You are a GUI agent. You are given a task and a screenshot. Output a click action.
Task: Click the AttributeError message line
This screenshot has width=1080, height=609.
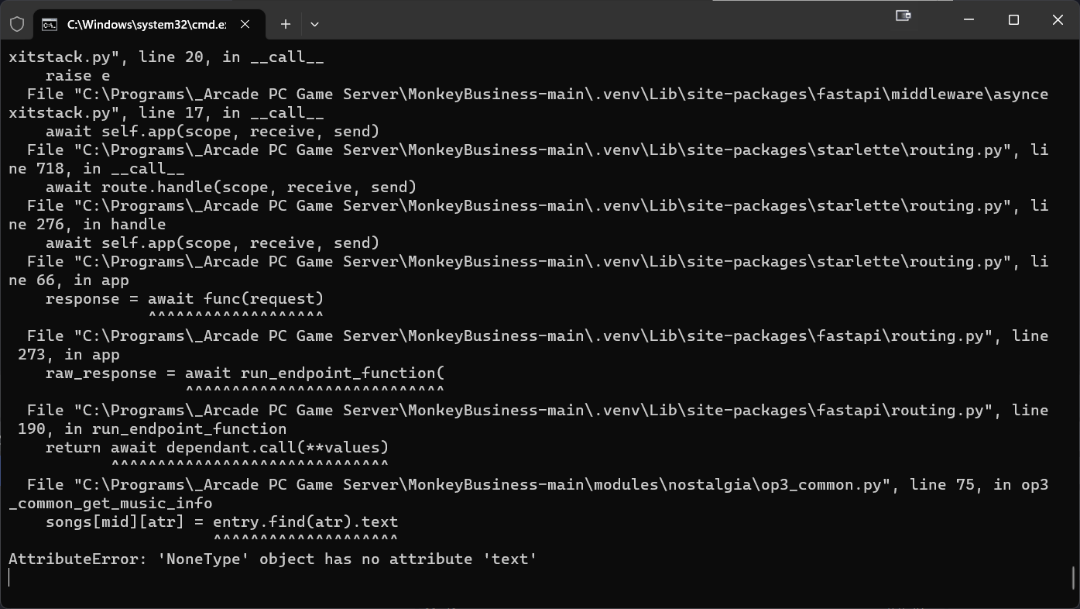click(x=270, y=559)
